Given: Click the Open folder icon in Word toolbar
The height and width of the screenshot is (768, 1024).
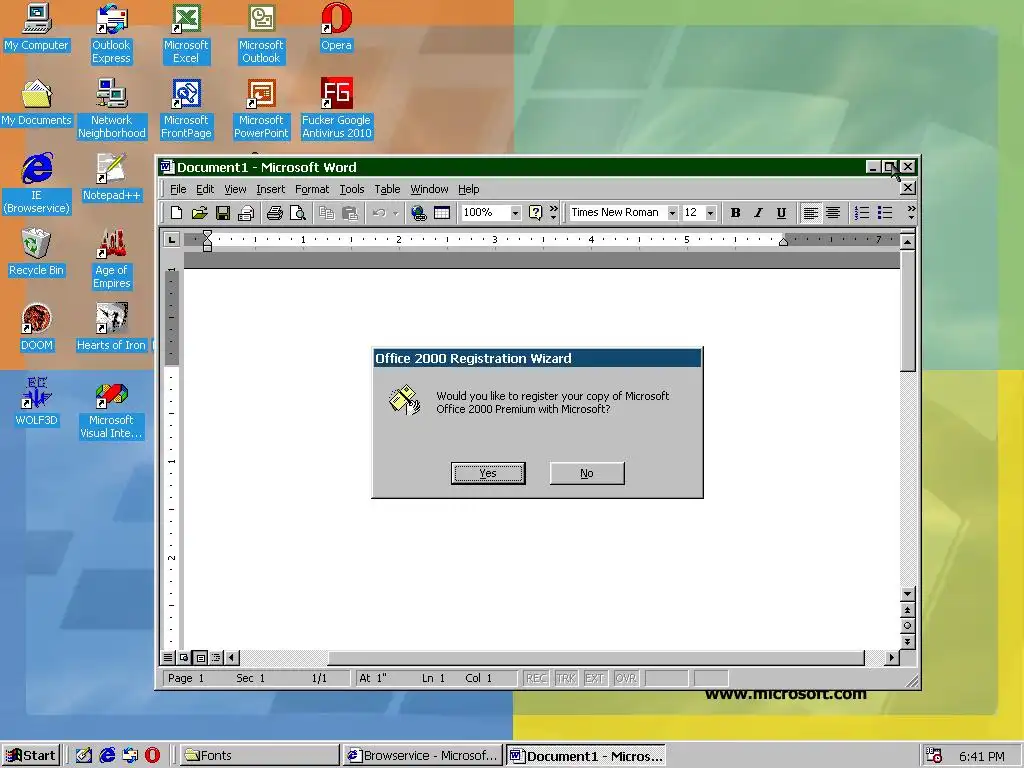Looking at the screenshot, I should click(199, 213).
